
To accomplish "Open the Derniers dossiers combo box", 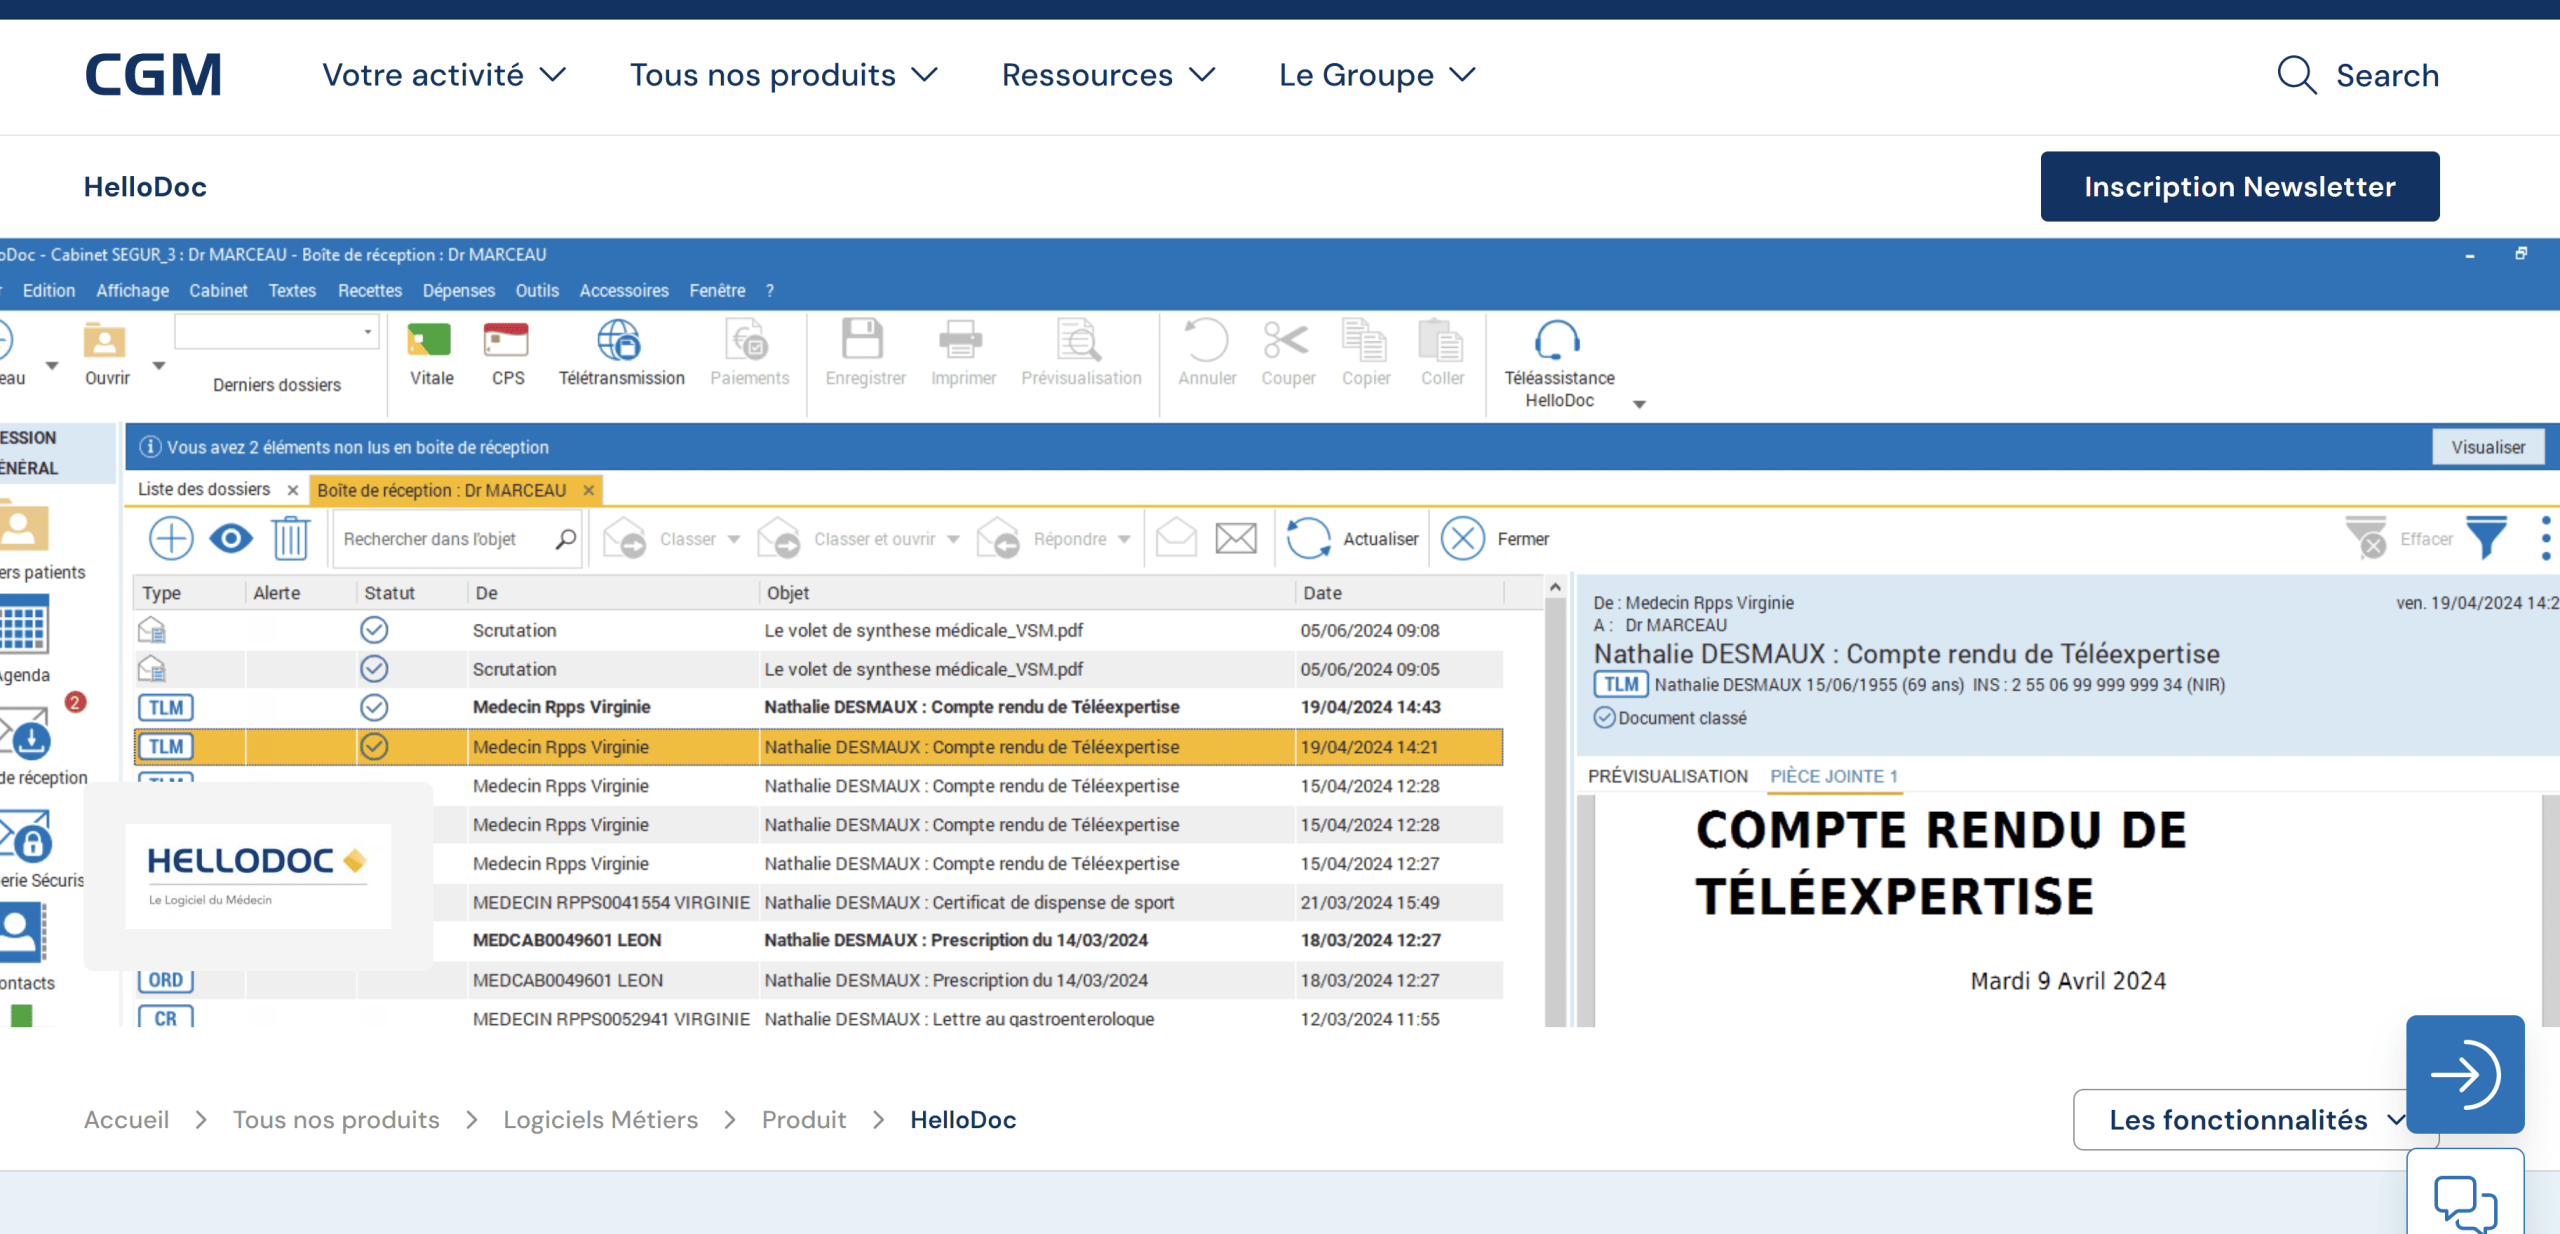I will click(277, 331).
